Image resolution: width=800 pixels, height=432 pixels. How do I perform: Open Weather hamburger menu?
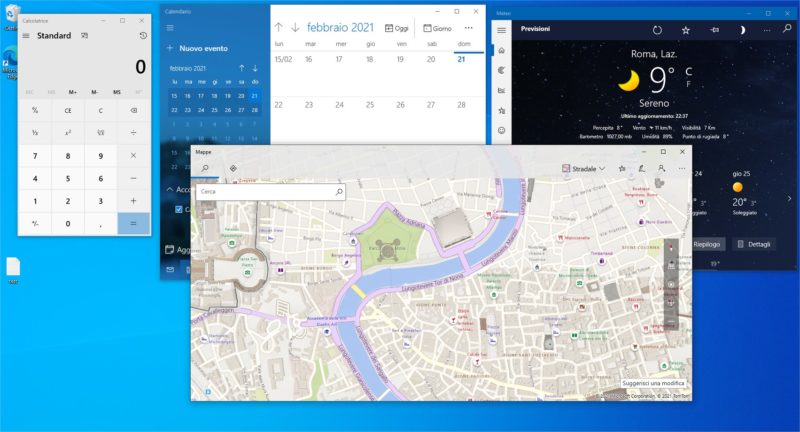click(x=502, y=31)
